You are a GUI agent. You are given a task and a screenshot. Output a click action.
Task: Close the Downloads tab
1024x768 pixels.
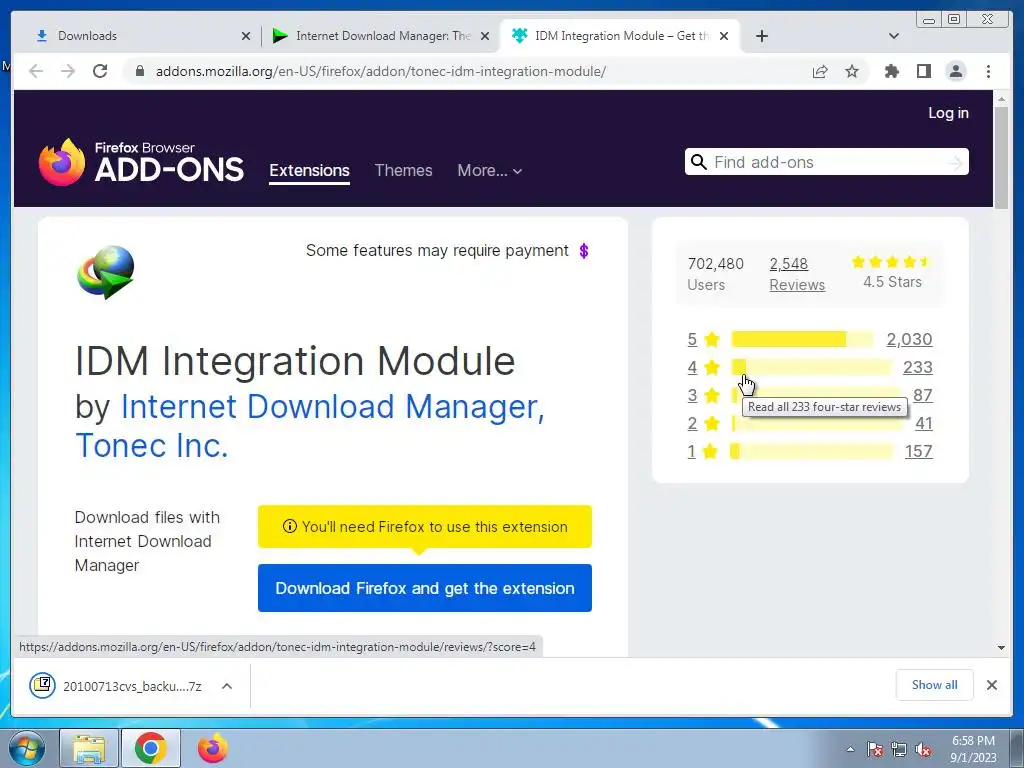tap(246, 36)
